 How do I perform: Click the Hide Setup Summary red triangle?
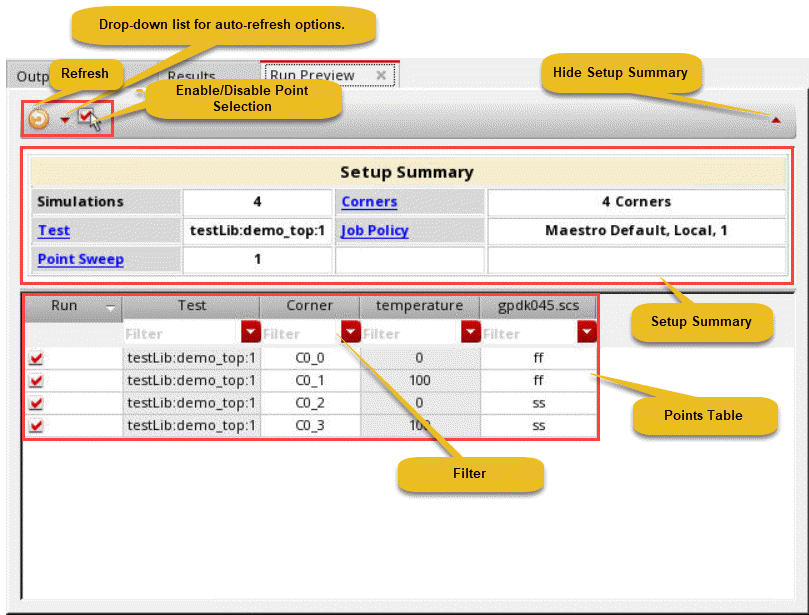775,120
